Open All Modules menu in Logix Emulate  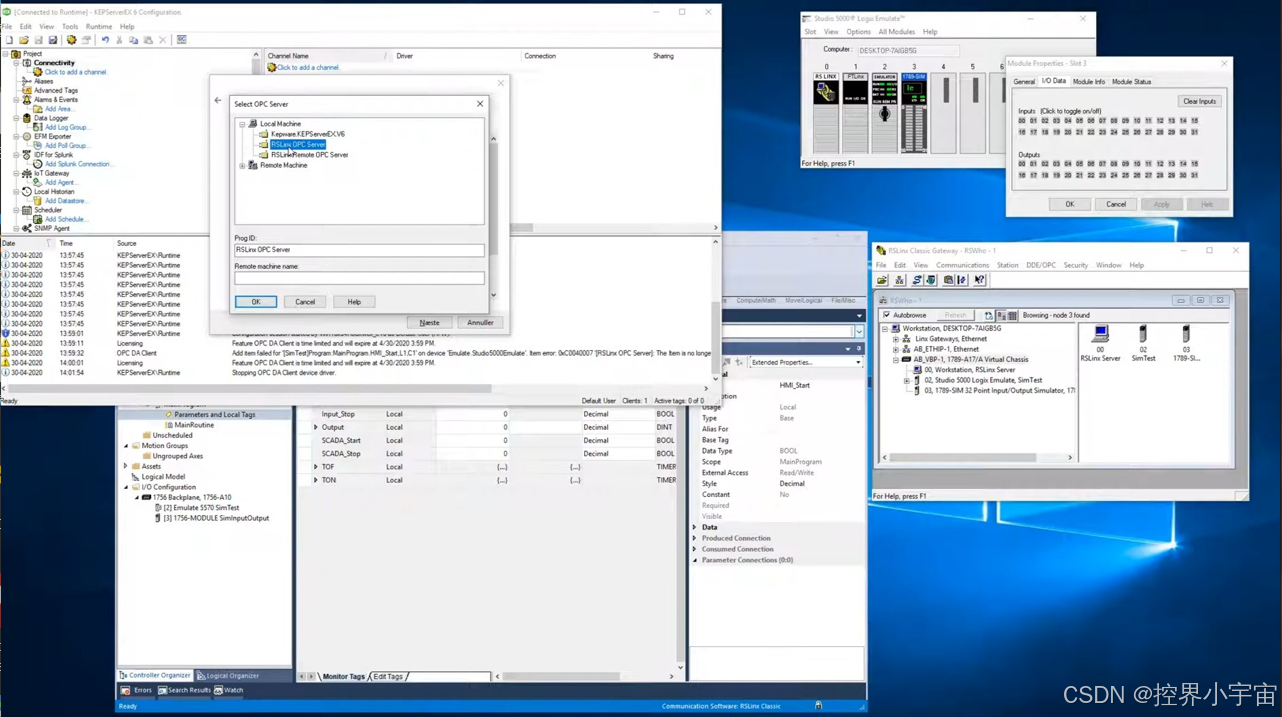point(897,32)
